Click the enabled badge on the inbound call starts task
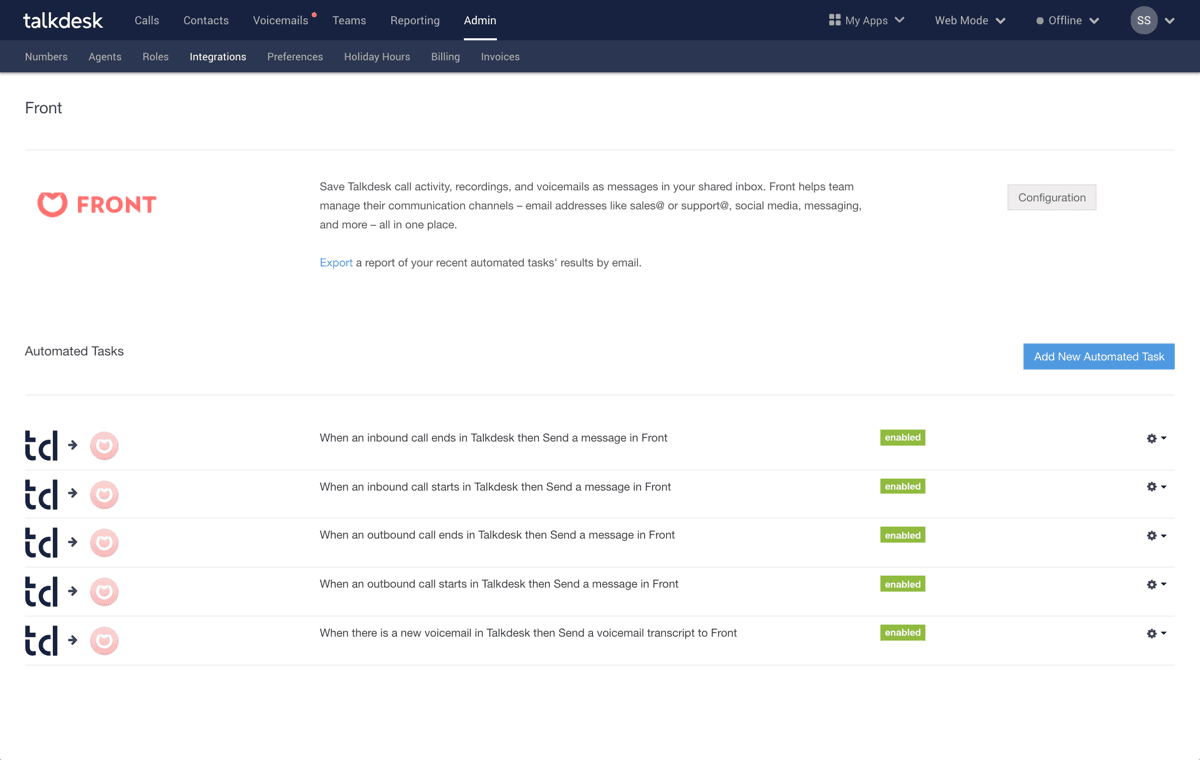This screenshot has width=1200, height=760. (x=902, y=486)
